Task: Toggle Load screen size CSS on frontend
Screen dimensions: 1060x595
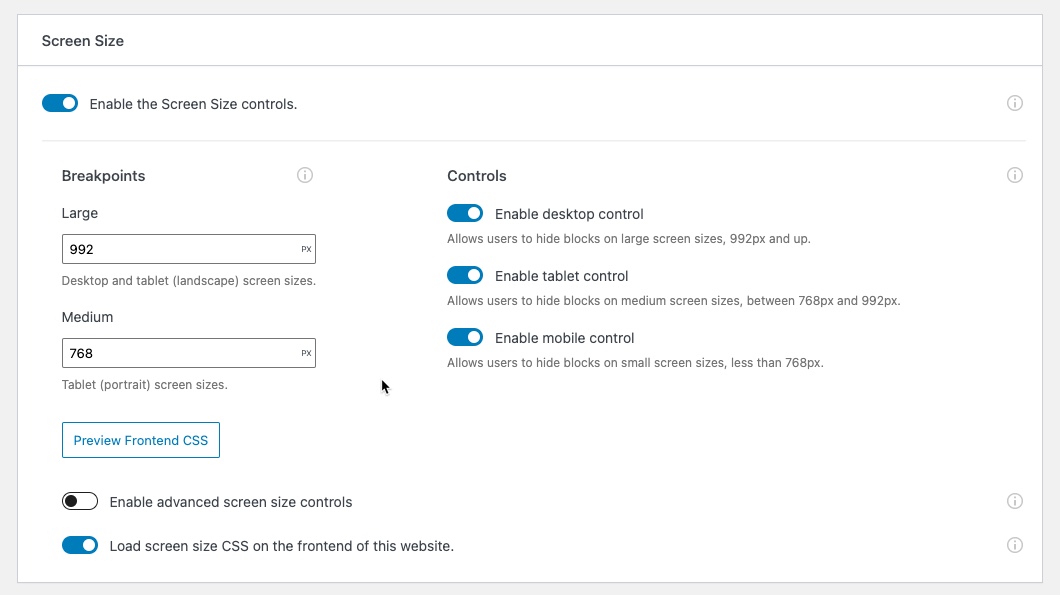Action: coord(80,545)
